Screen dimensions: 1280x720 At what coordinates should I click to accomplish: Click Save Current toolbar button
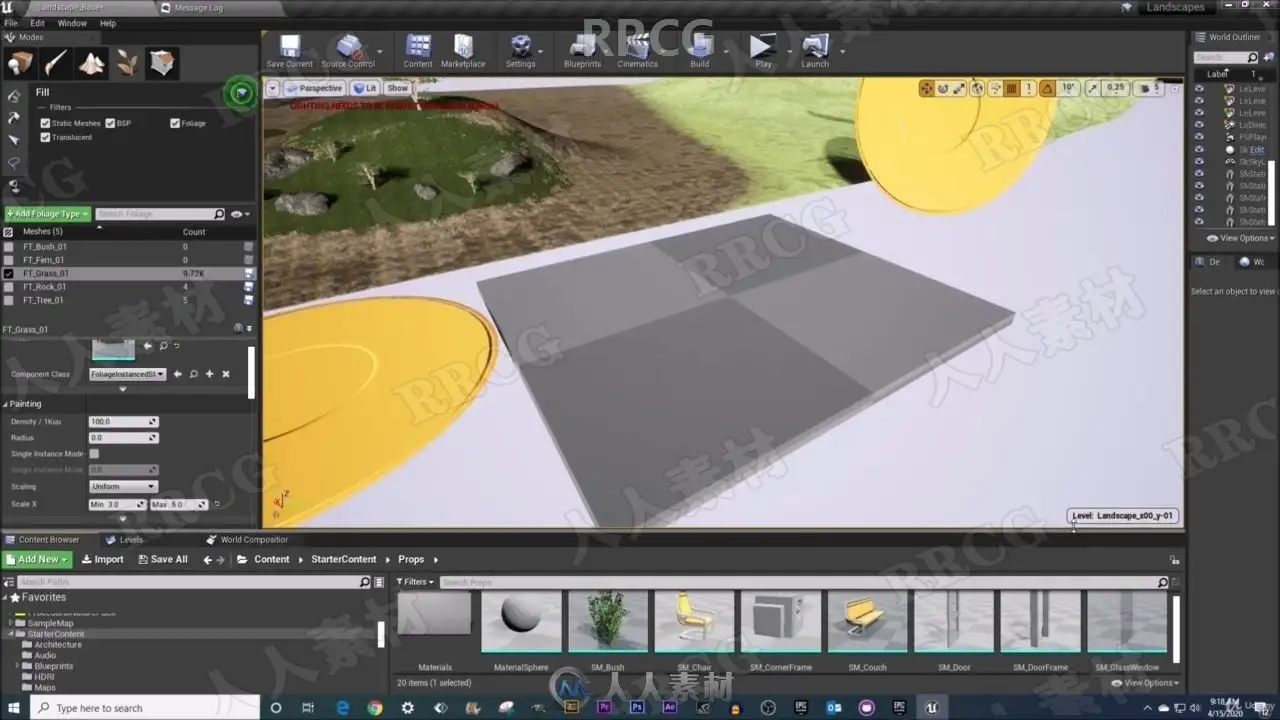[x=290, y=52]
